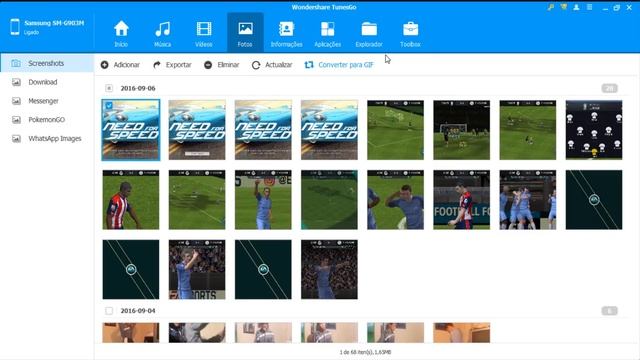Click the 2016-09-04 date label
This screenshot has width=640, height=360.
point(138,311)
